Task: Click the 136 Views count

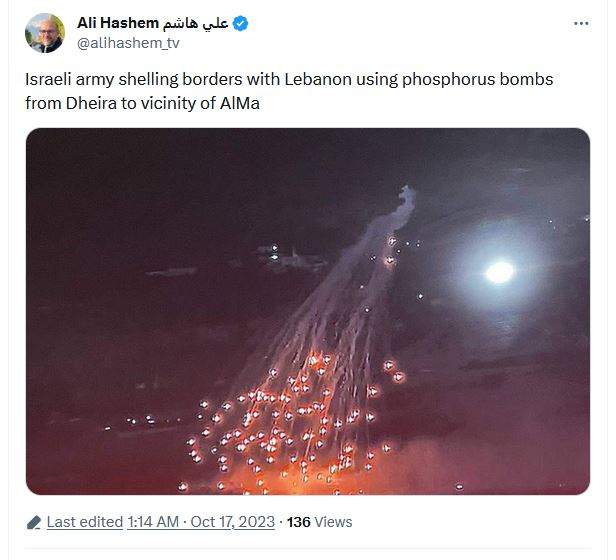Action: [319, 522]
